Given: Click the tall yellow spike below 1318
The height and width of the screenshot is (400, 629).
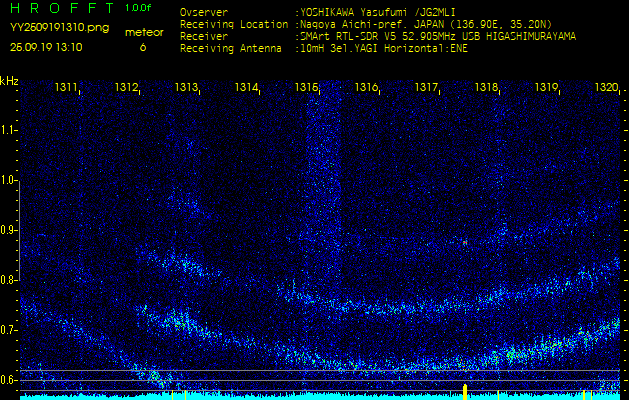Looking at the screenshot, I should click(465, 389).
